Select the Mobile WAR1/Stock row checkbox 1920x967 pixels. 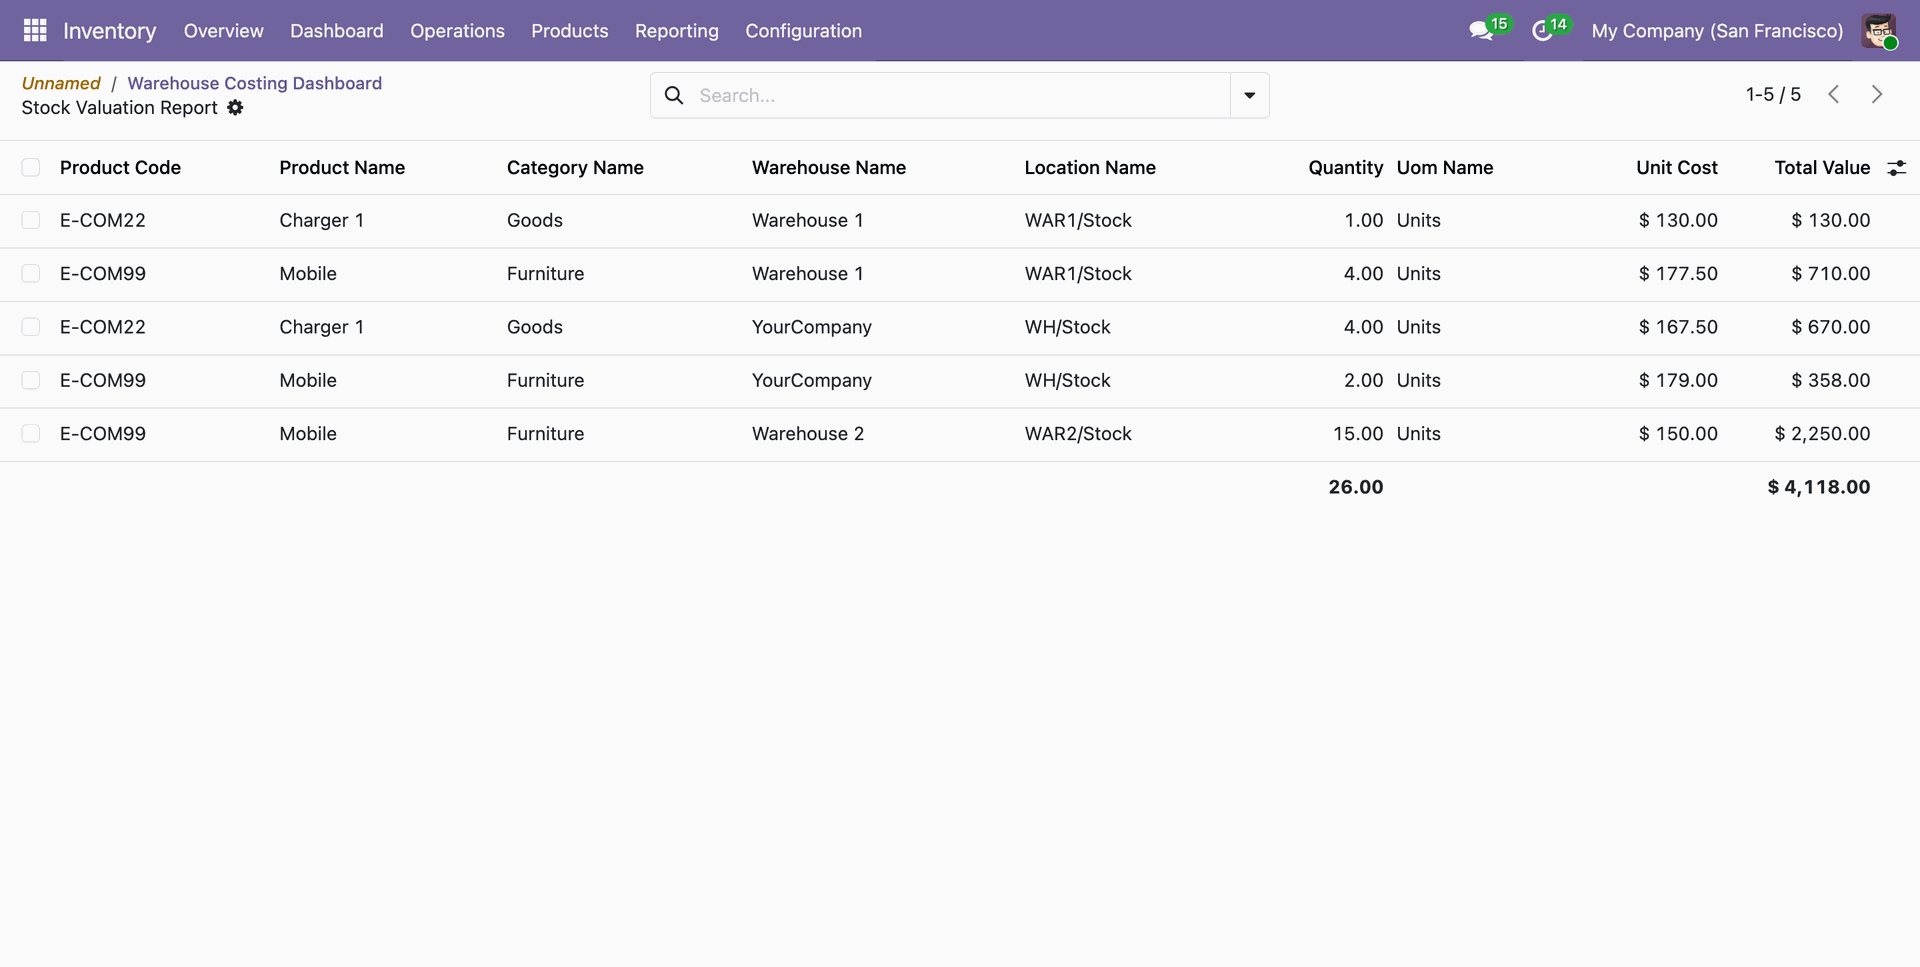pos(31,273)
